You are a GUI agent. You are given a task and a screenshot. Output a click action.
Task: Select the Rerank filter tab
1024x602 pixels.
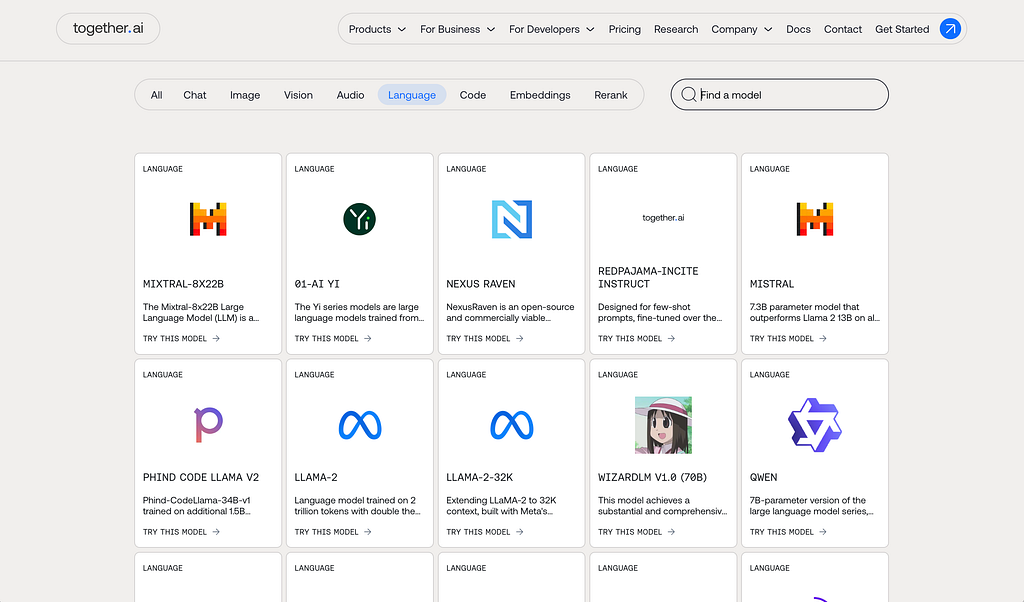click(x=611, y=95)
